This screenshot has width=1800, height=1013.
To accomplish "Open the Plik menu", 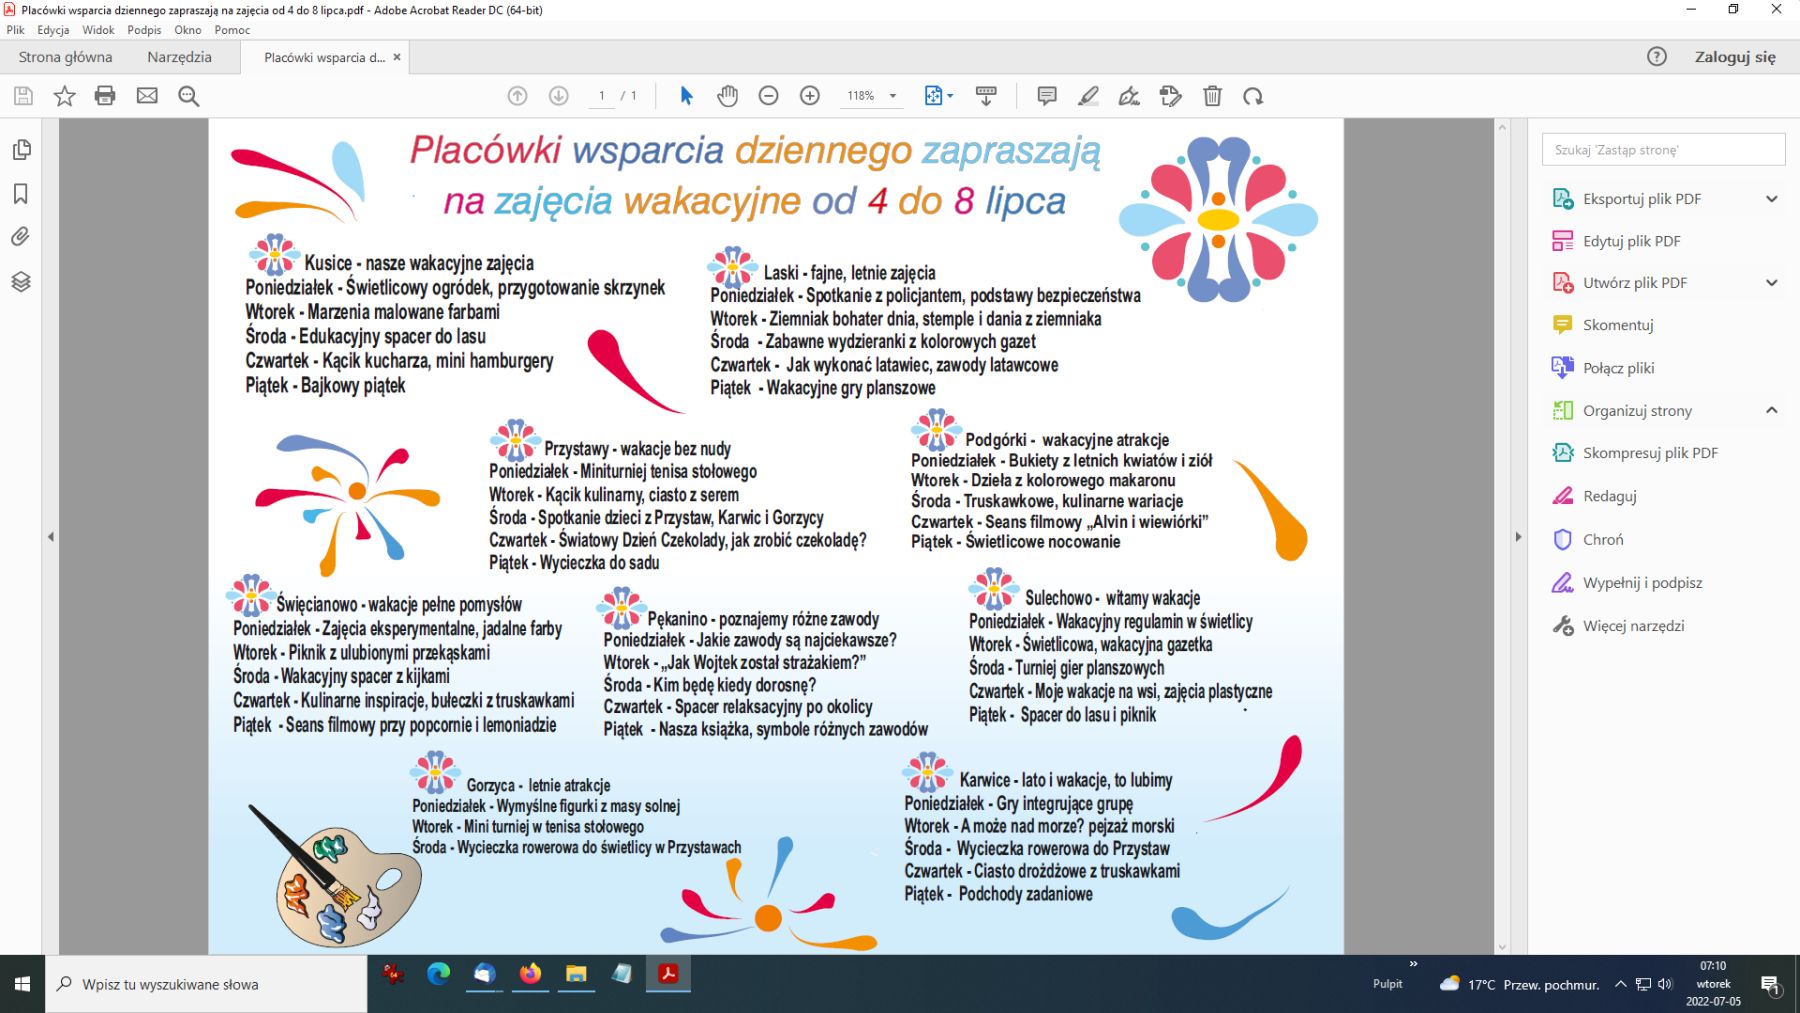I will pos(15,30).
